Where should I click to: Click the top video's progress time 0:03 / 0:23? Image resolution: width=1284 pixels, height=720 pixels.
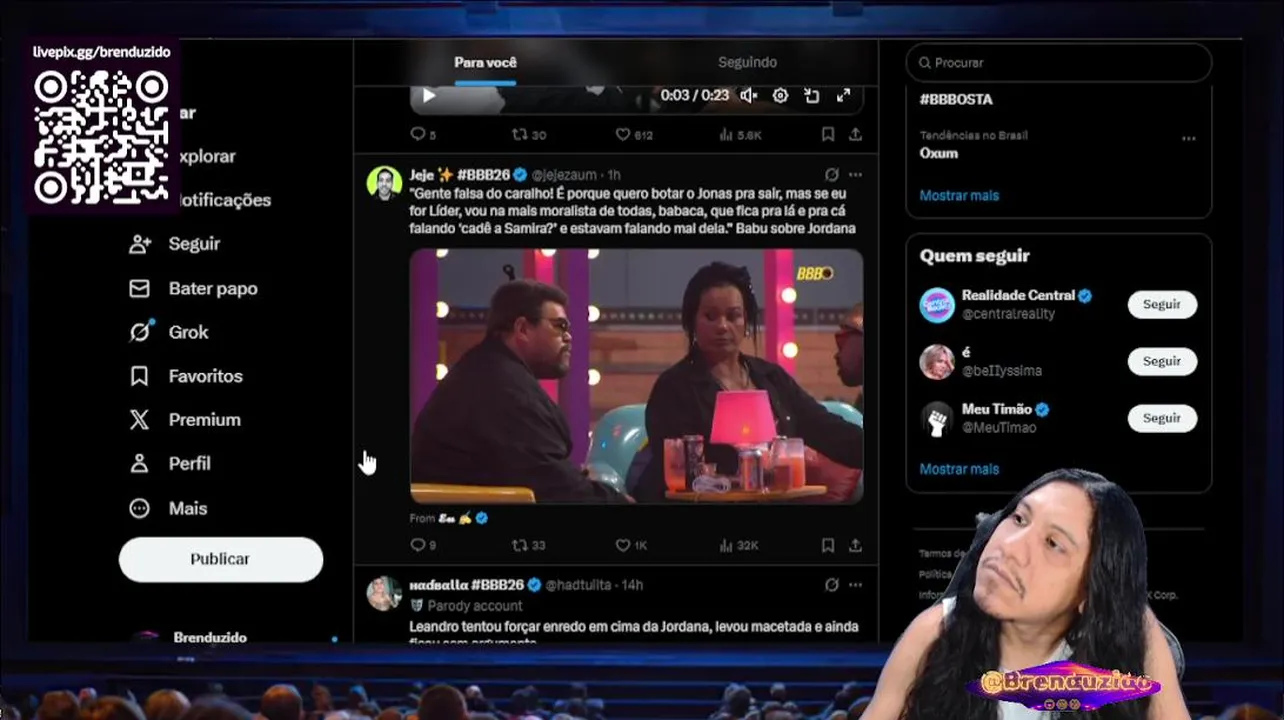[695, 96]
